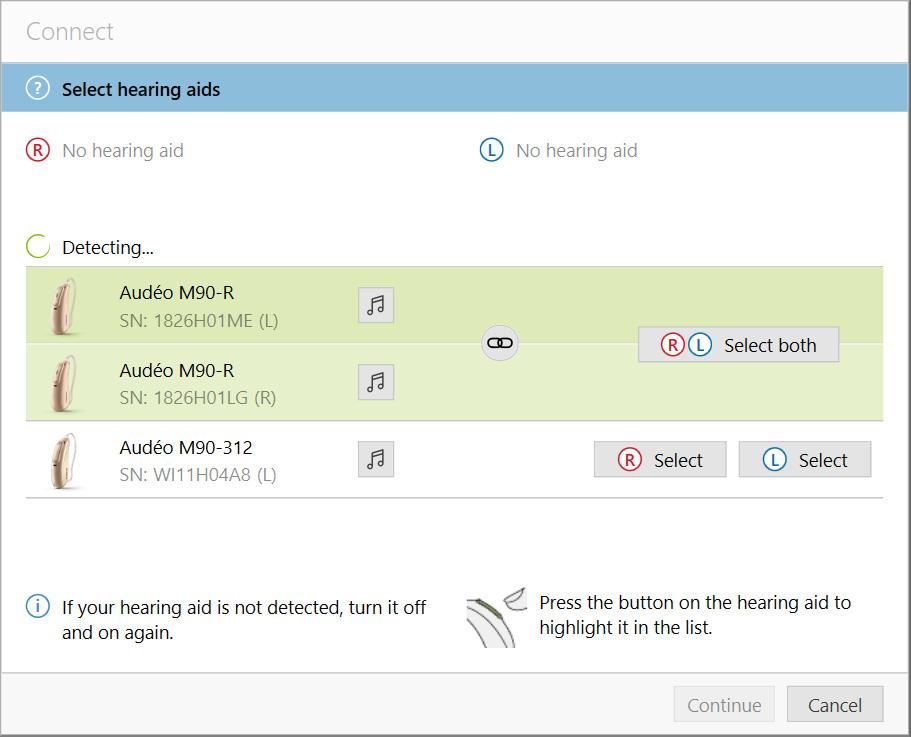Viewport: 911px width, 737px height.
Task: Click the Audéo M90-312 device name
Action: pos(186,447)
